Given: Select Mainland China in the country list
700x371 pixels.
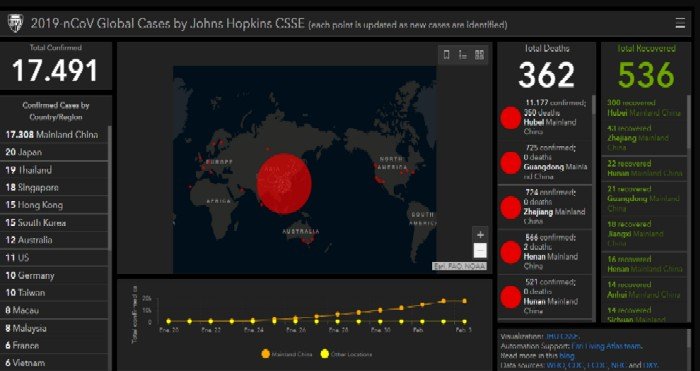Looking at the screenshot, I should 54,134.
